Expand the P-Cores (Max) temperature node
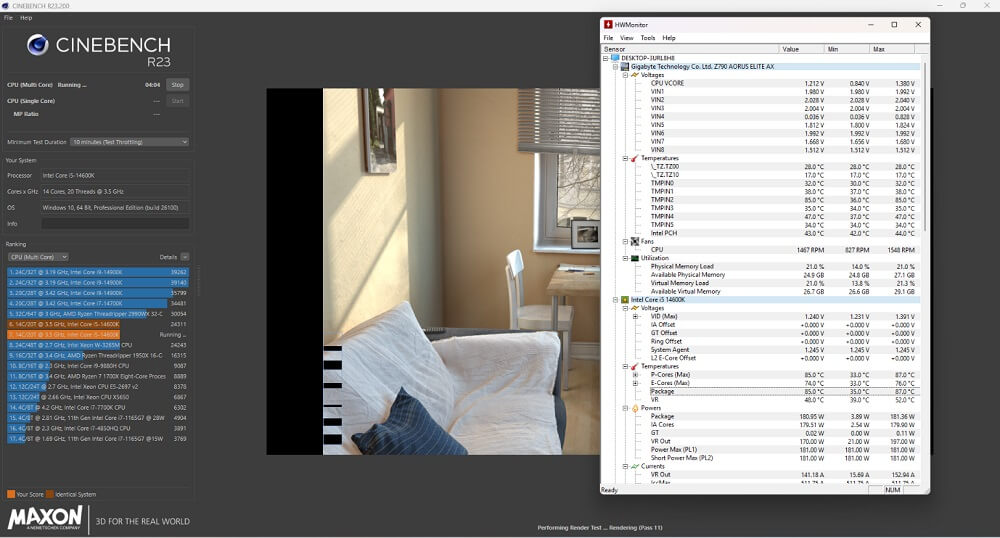Image resolution: width=1000 pixels, height=538 pixels. [635, 375]
